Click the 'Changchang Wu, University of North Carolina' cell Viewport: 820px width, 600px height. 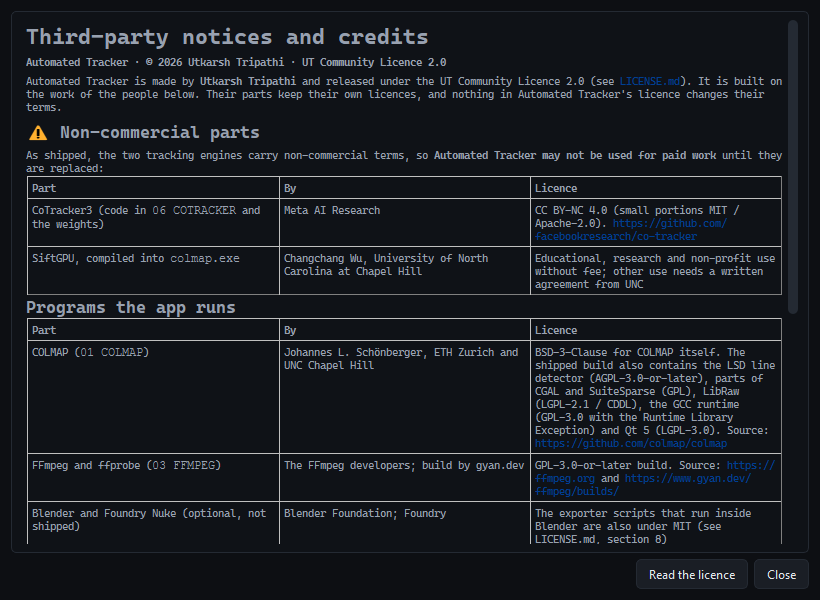[405, 270]
